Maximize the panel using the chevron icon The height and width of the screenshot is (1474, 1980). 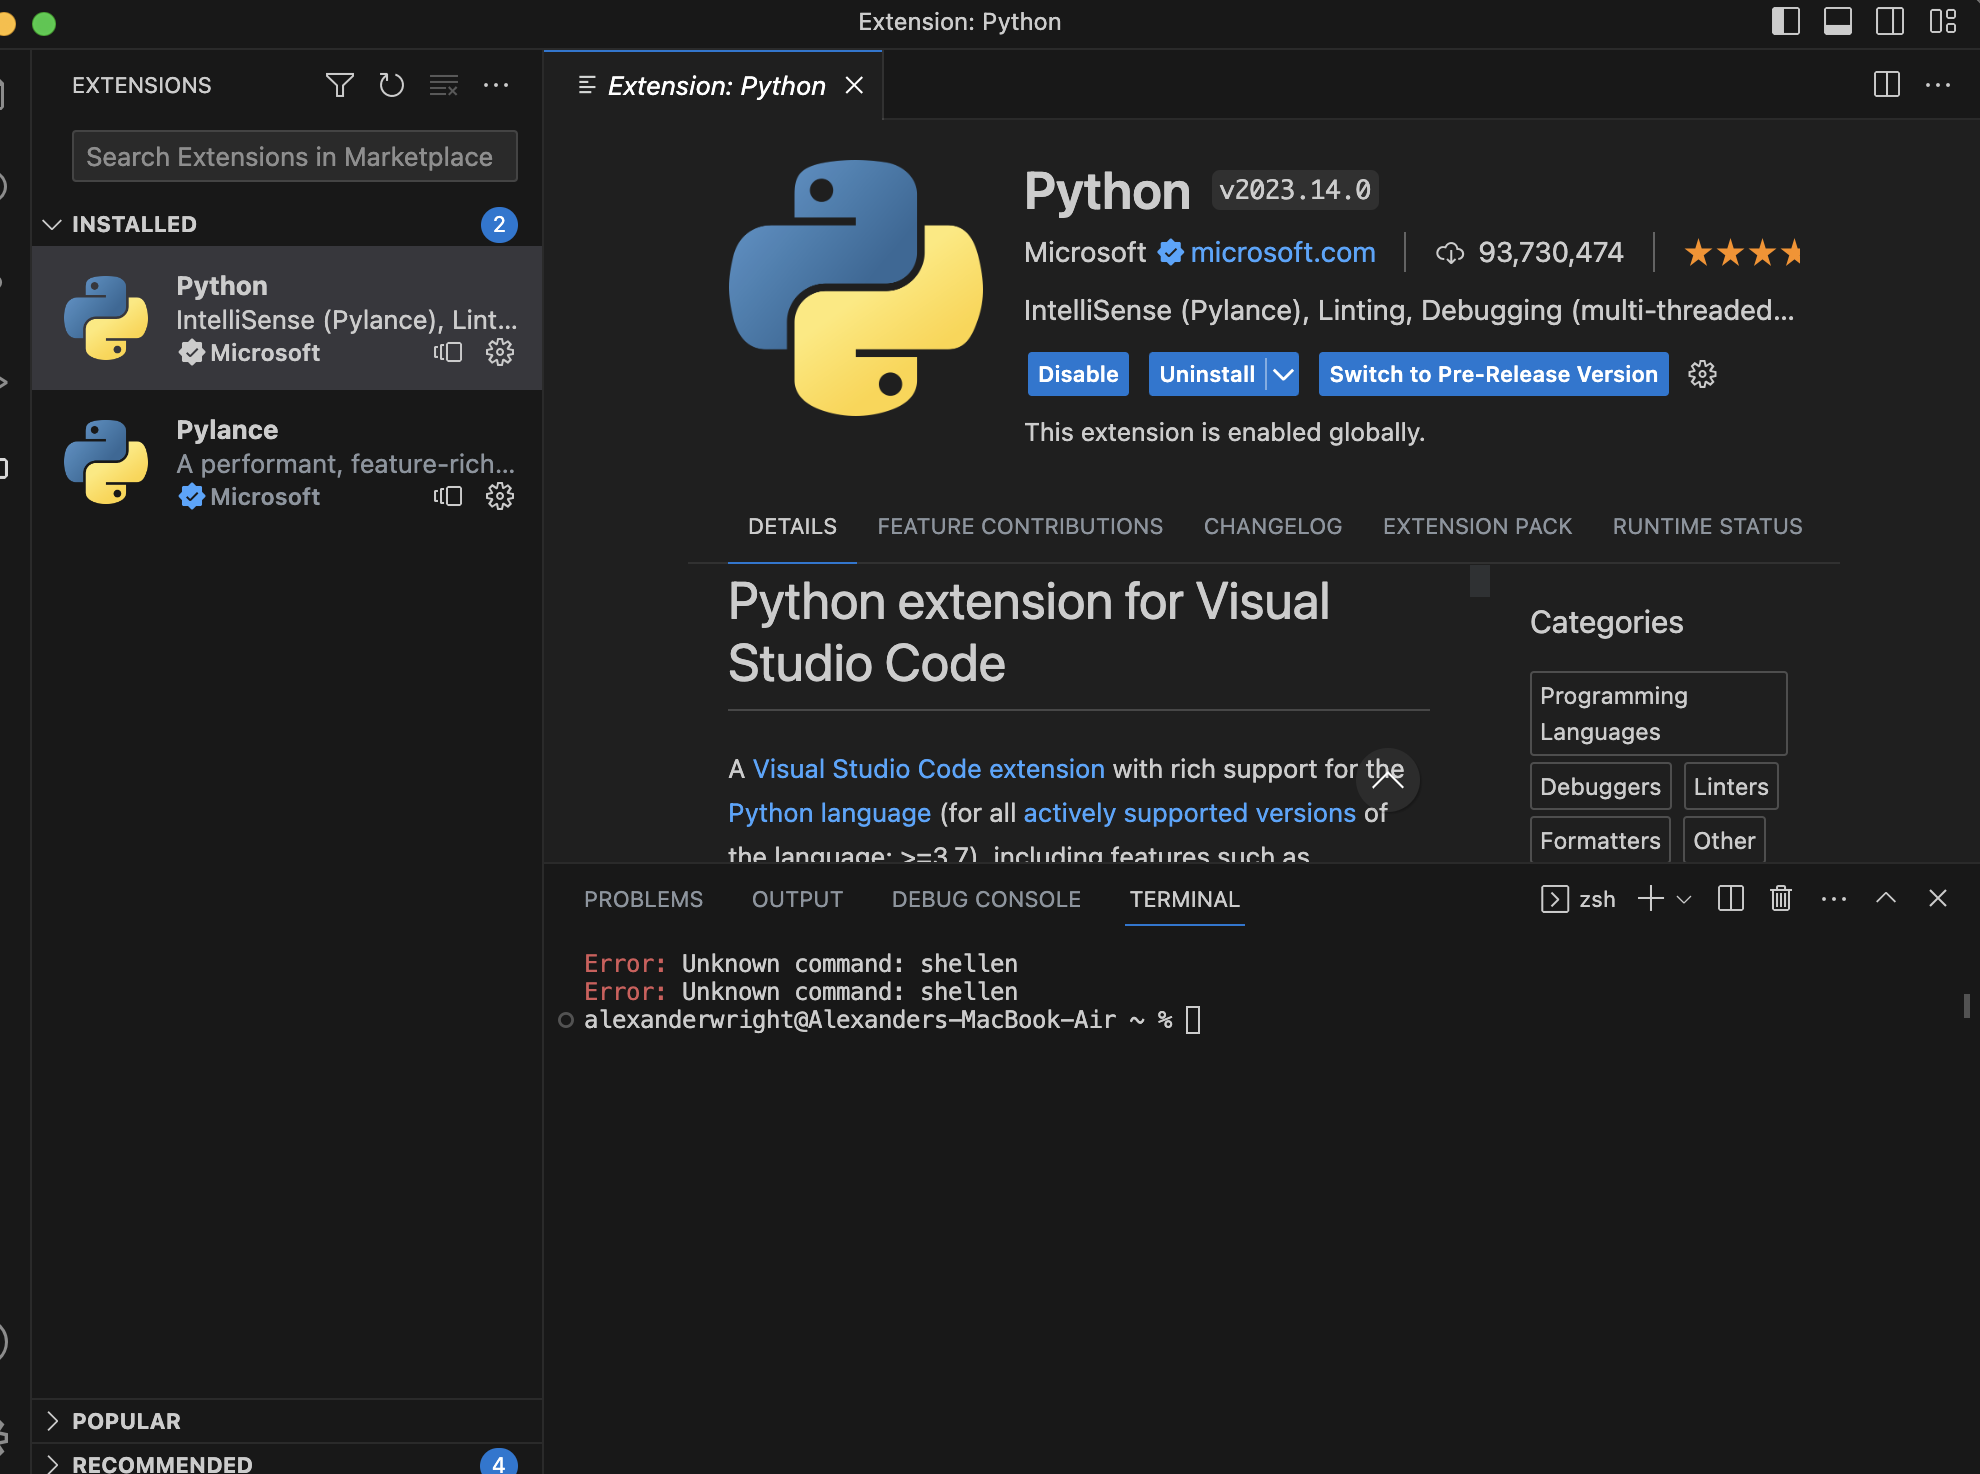point(1886,898)
